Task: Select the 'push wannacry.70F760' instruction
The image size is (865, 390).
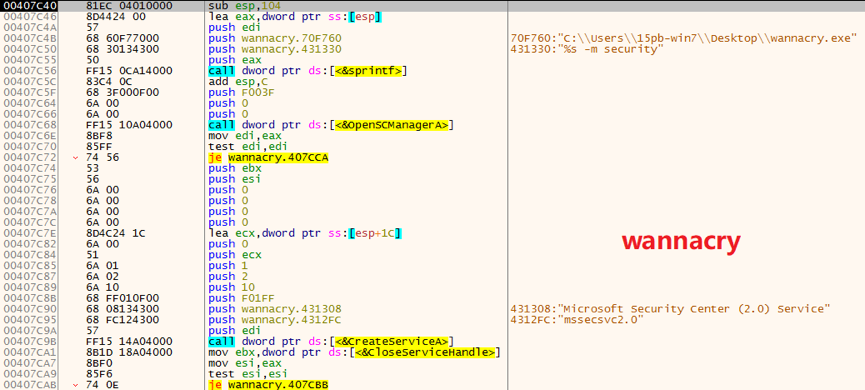Action: pyautogui.click(x=275, y=39)
